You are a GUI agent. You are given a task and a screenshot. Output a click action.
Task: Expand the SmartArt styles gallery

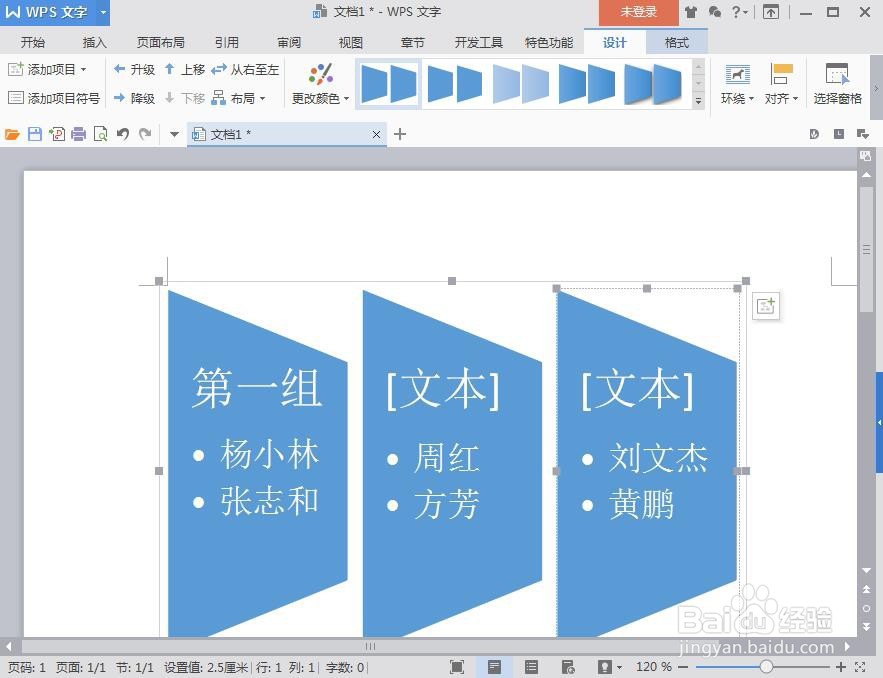(x=698, y=101)
